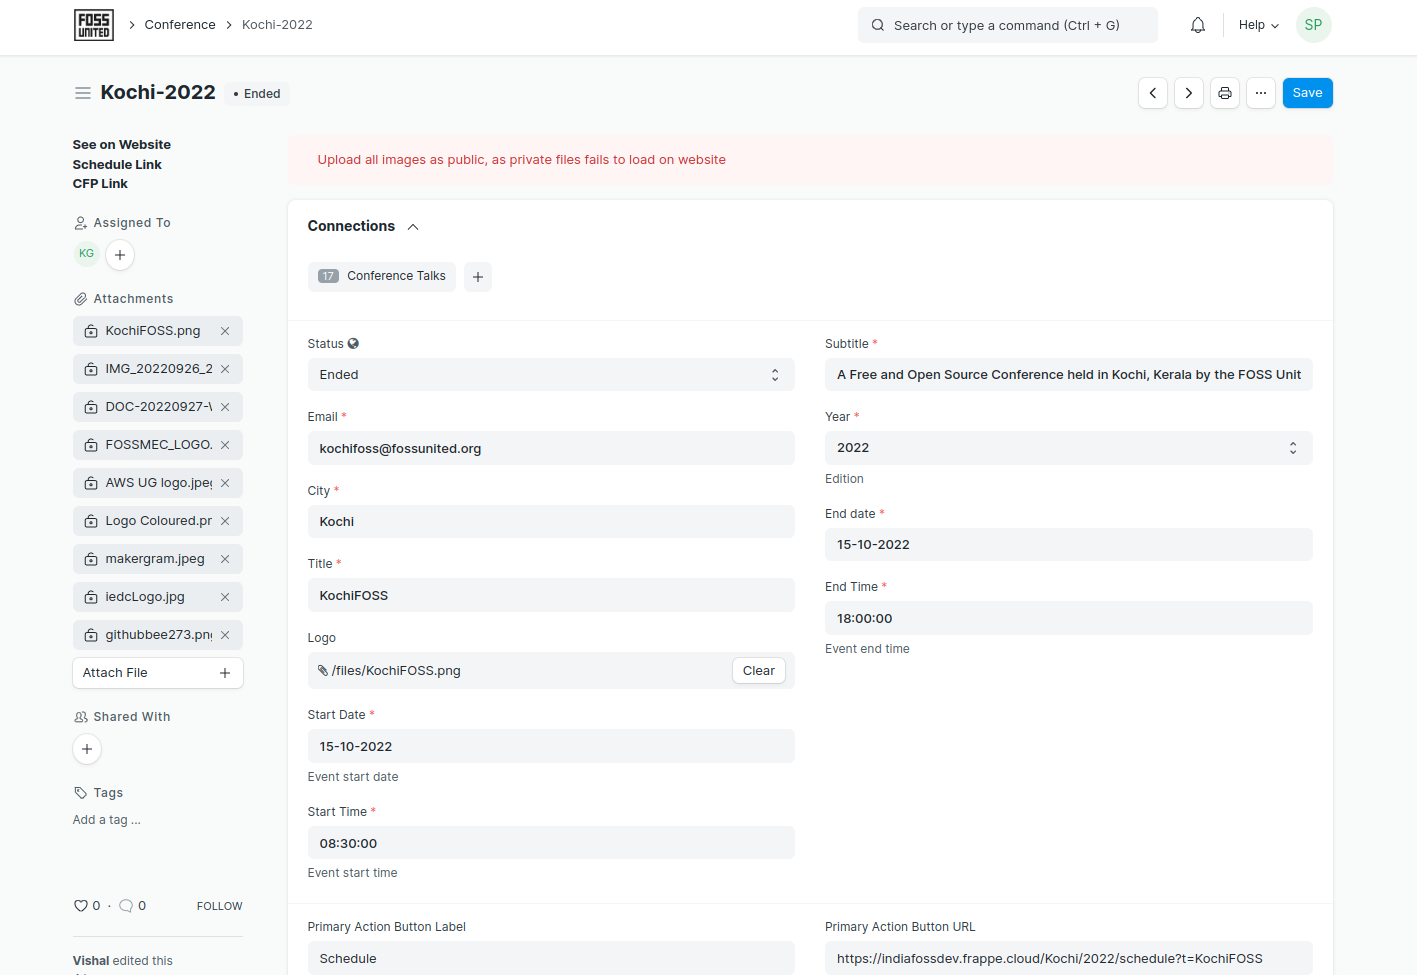Open the KochiFOSS.png attachment
Viewport: 1417px width, 975px height.
pyautogui.click(x=153, y=331)
